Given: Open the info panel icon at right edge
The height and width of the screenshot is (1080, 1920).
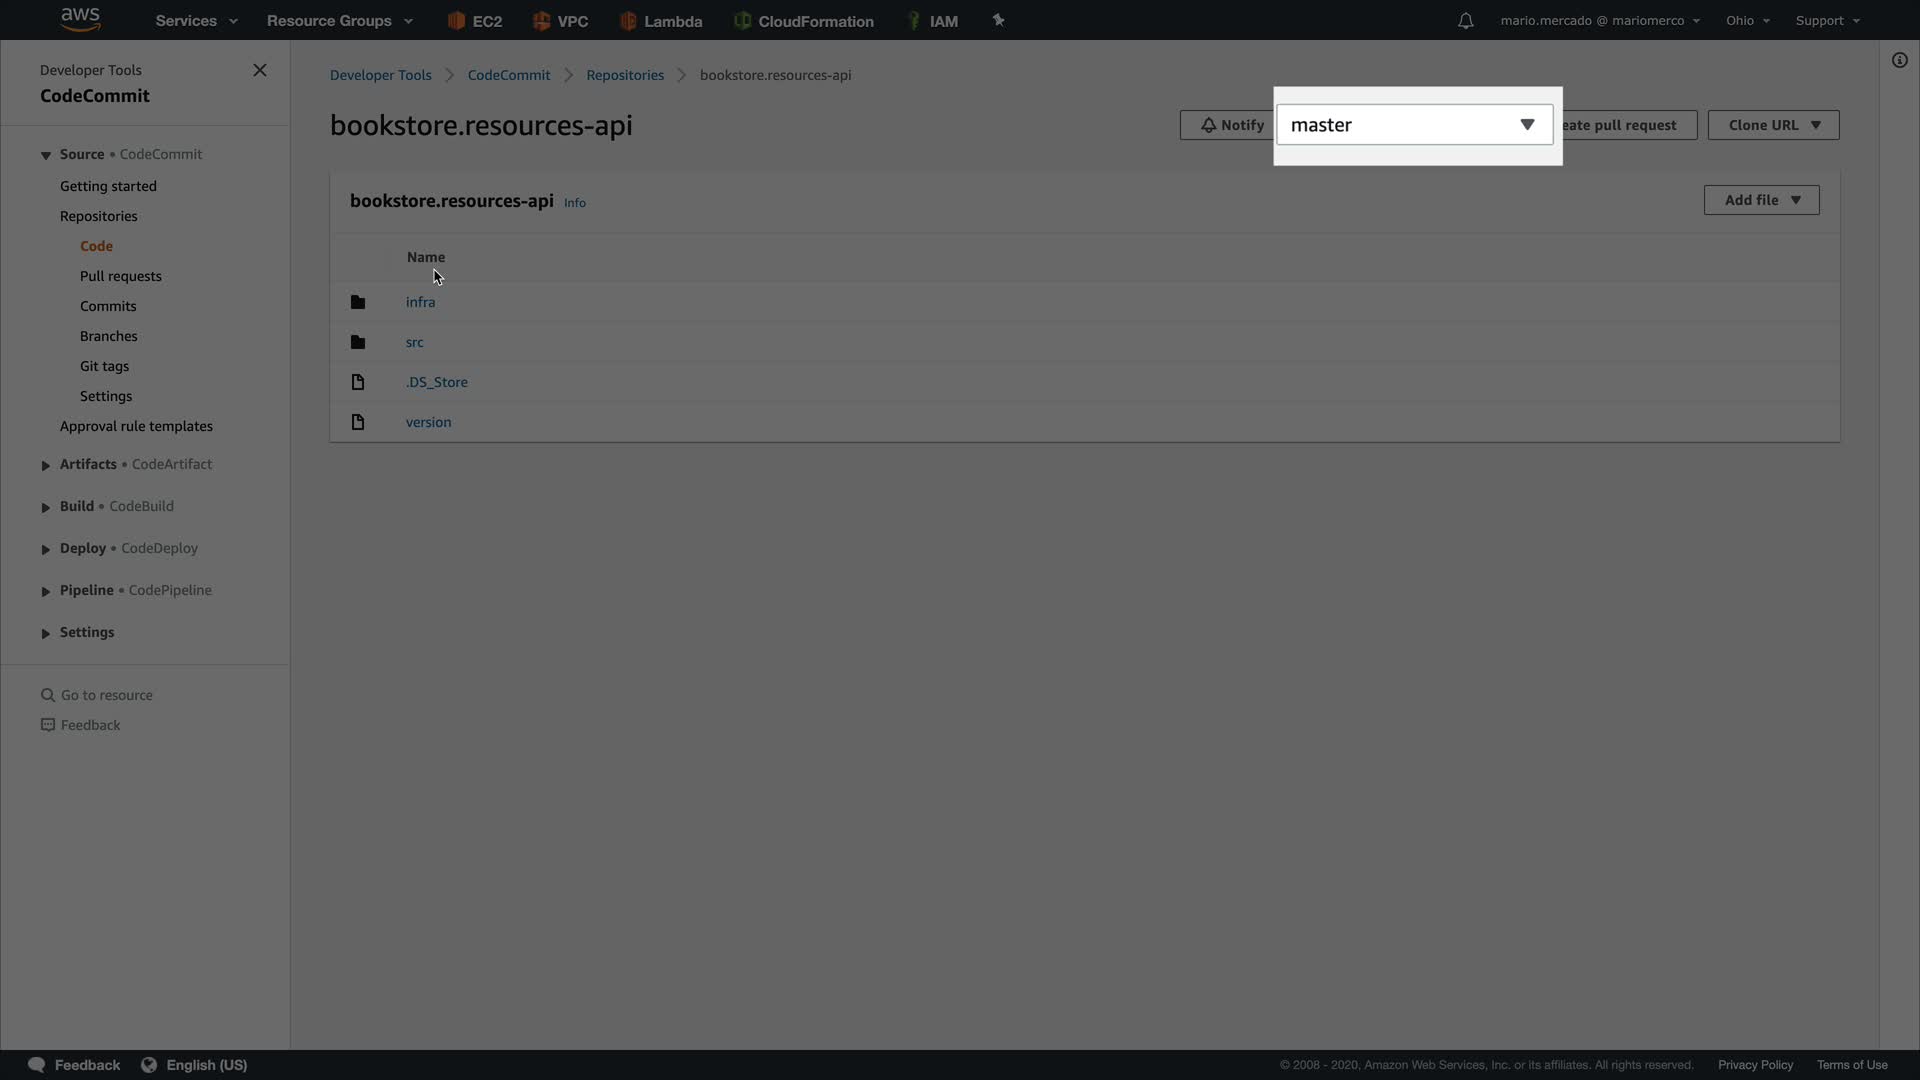Looking at the screenshot, I should (x=1899, y=61).
